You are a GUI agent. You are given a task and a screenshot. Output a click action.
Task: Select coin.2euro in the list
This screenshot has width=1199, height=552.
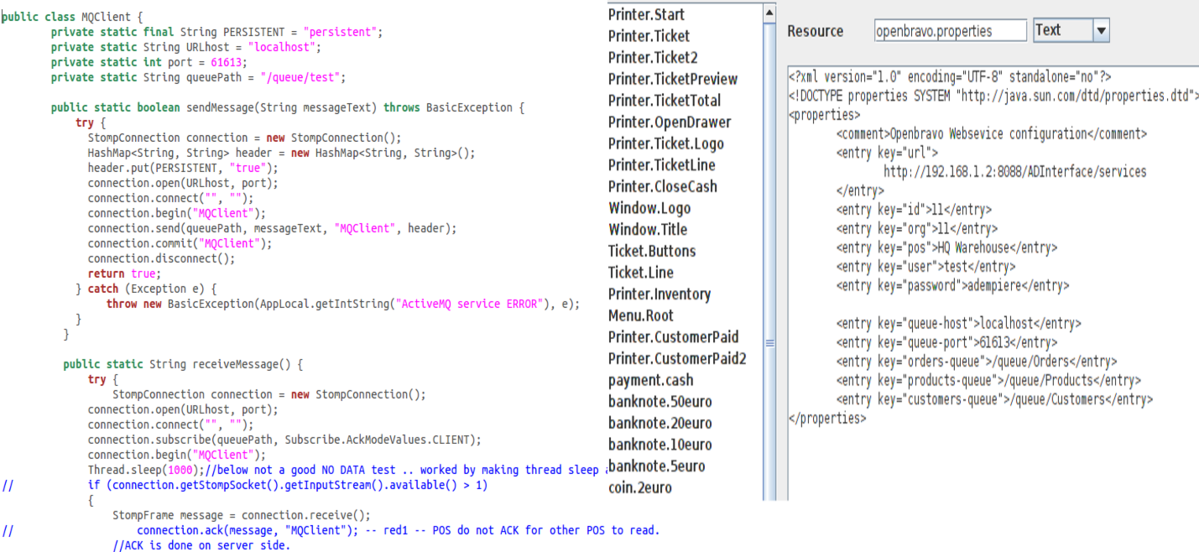[640, 487]
